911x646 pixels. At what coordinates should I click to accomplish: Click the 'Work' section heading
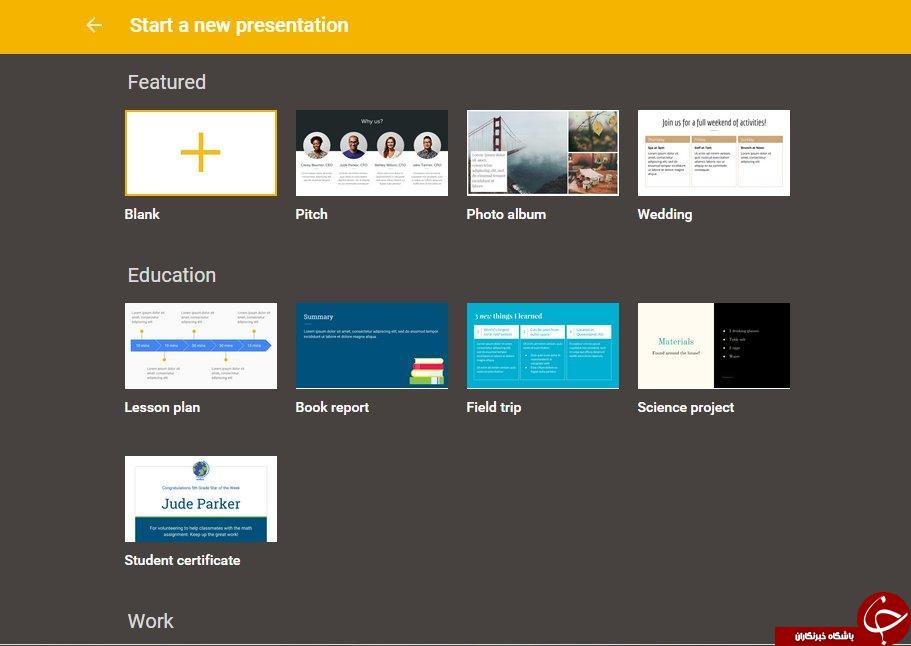click(x=150, y=621)
